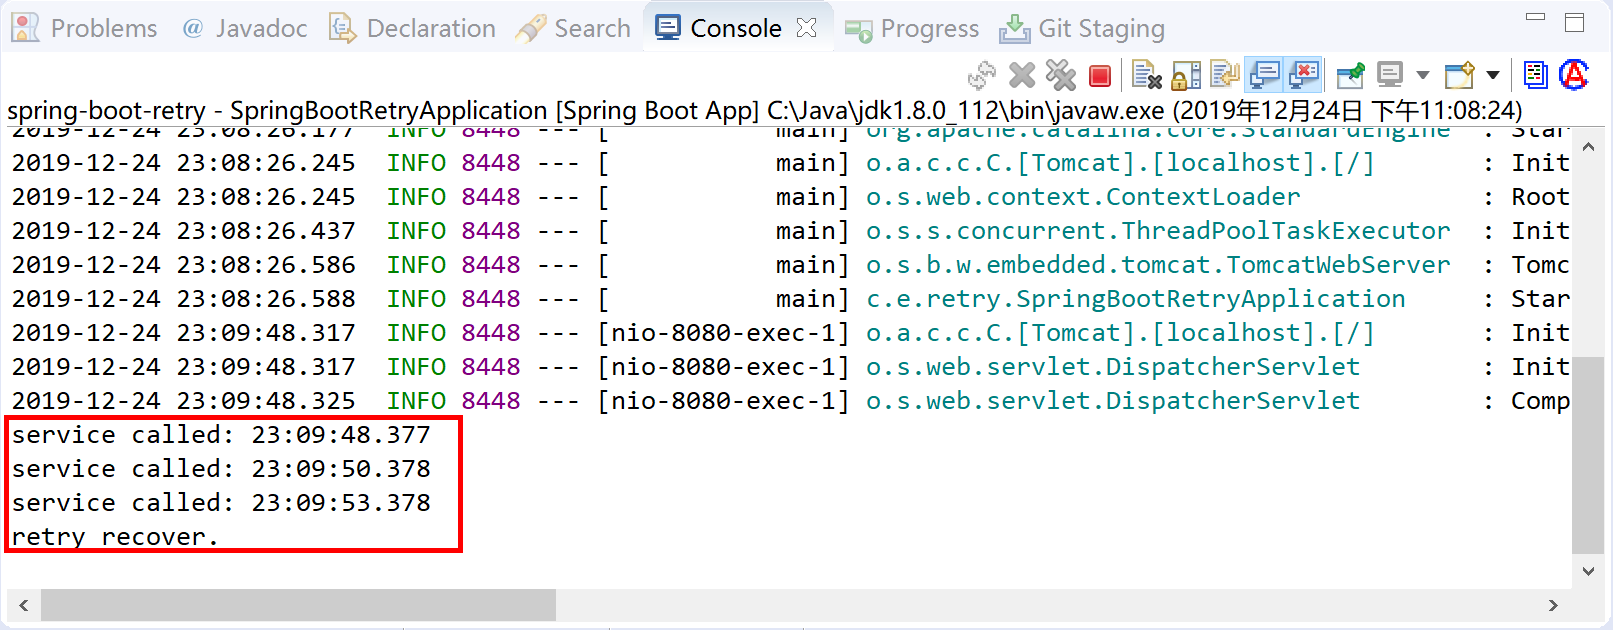This screenshot has height=630, width=1613.
Task: Switch to the Javadoc tab
Action: click(x=245, y=28)
